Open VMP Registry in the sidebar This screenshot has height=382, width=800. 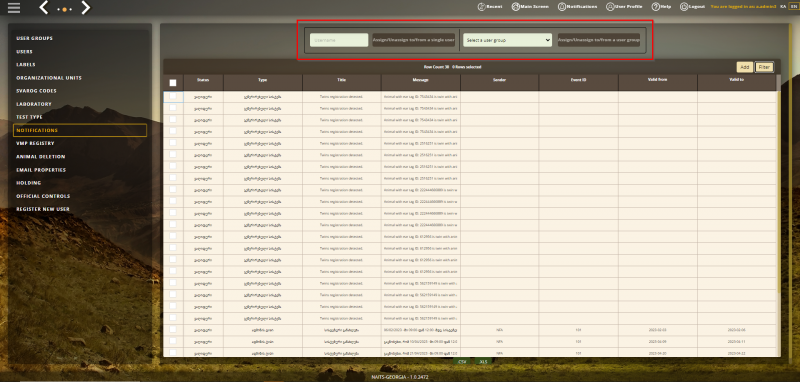pyautogui.click(x=35, y=143)
